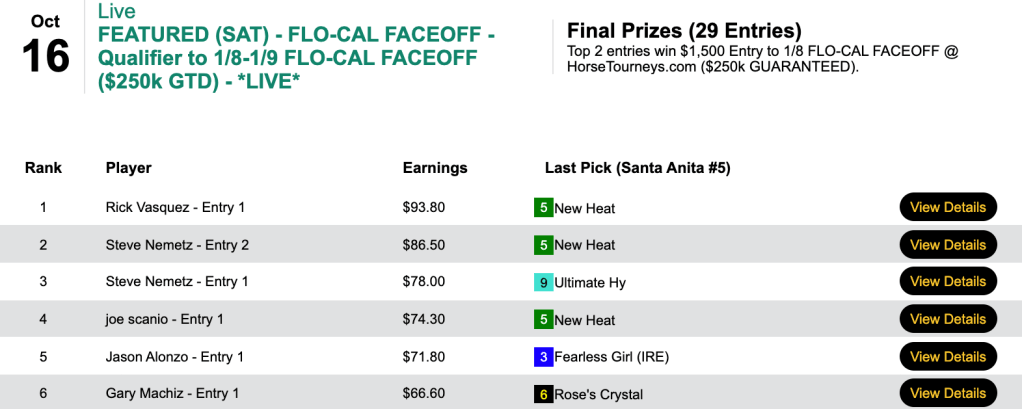The height and width of the screenshot is (409, 1022).
Task: Click the Earnings column header
Action: [434, 168]
